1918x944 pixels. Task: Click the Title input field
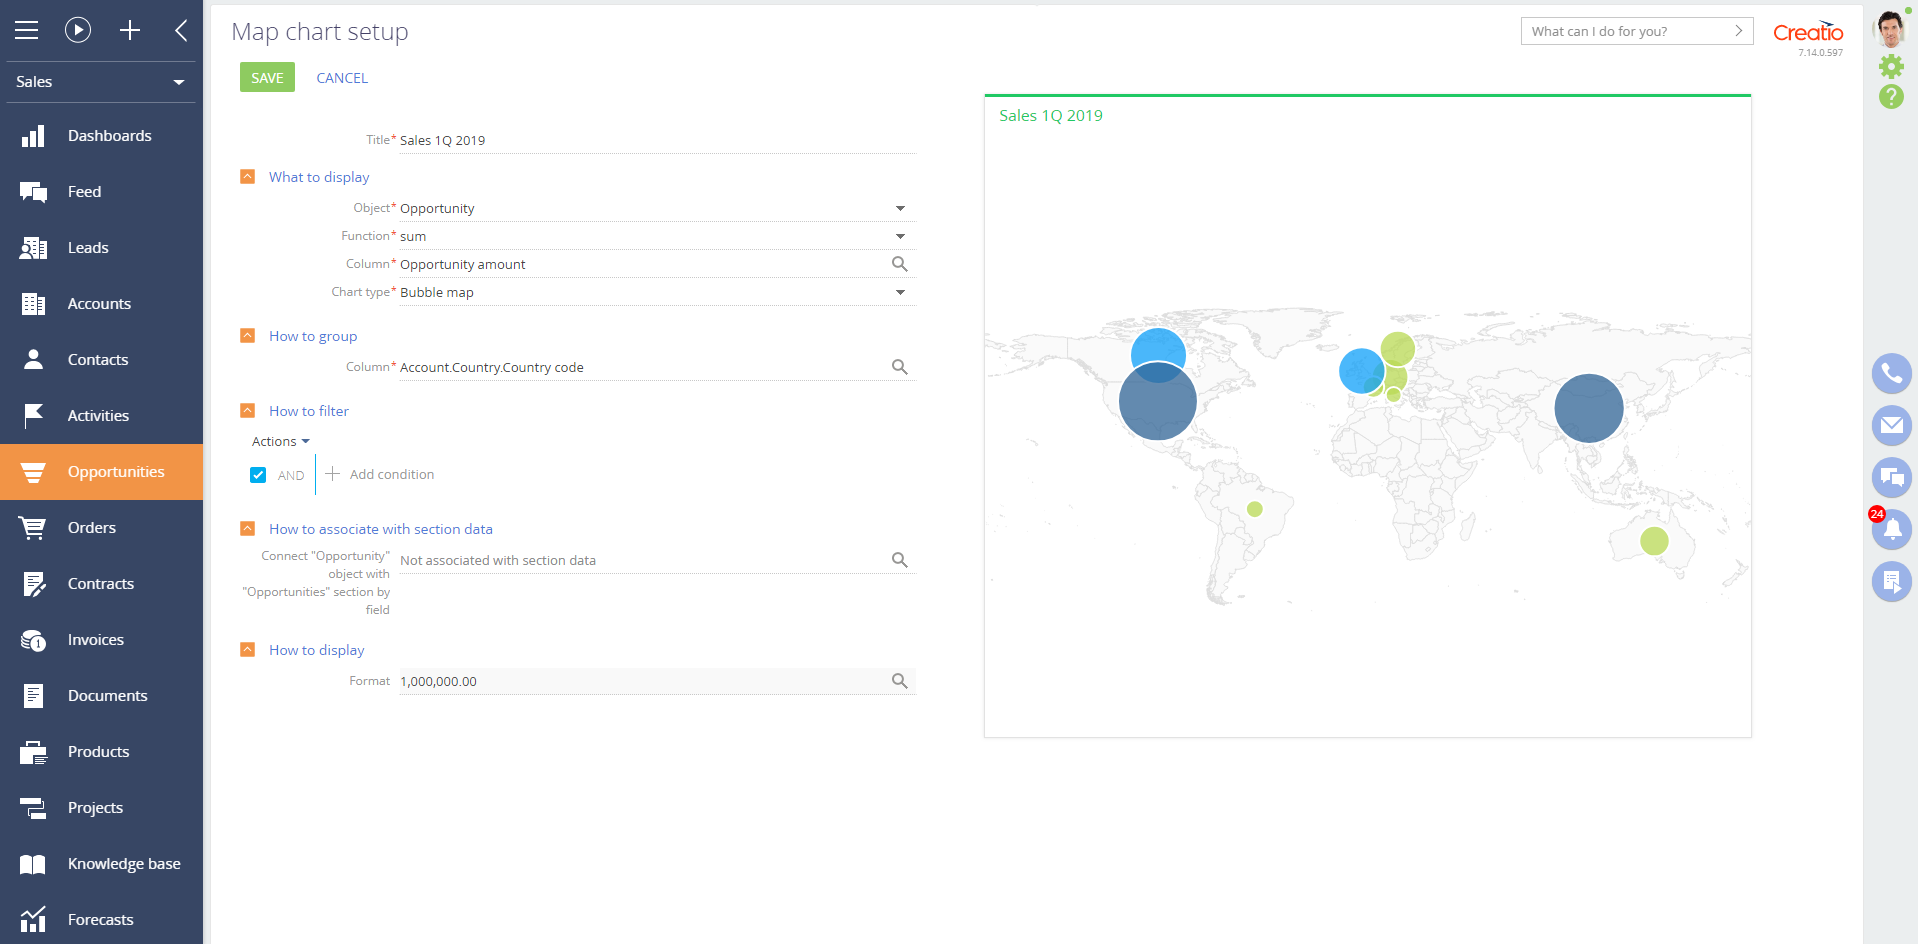click(x=656, y=141)
